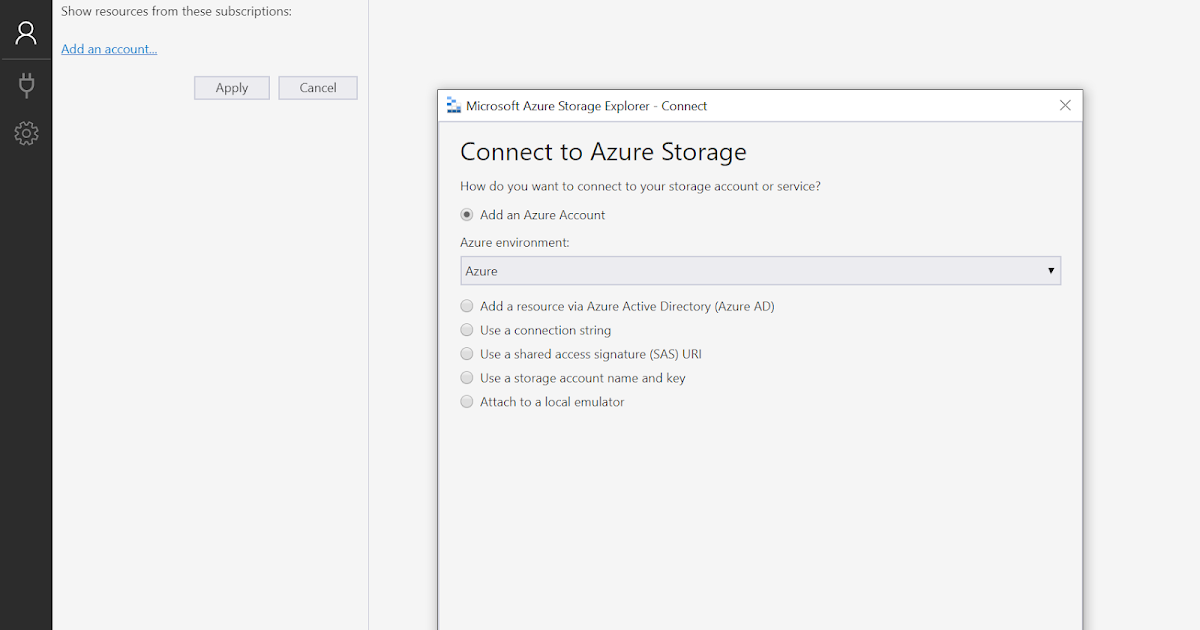Viewport: 1200px width, 630px height.
Task: Close the Connect to Azure Storage dialog
Action: [1065, 105]
